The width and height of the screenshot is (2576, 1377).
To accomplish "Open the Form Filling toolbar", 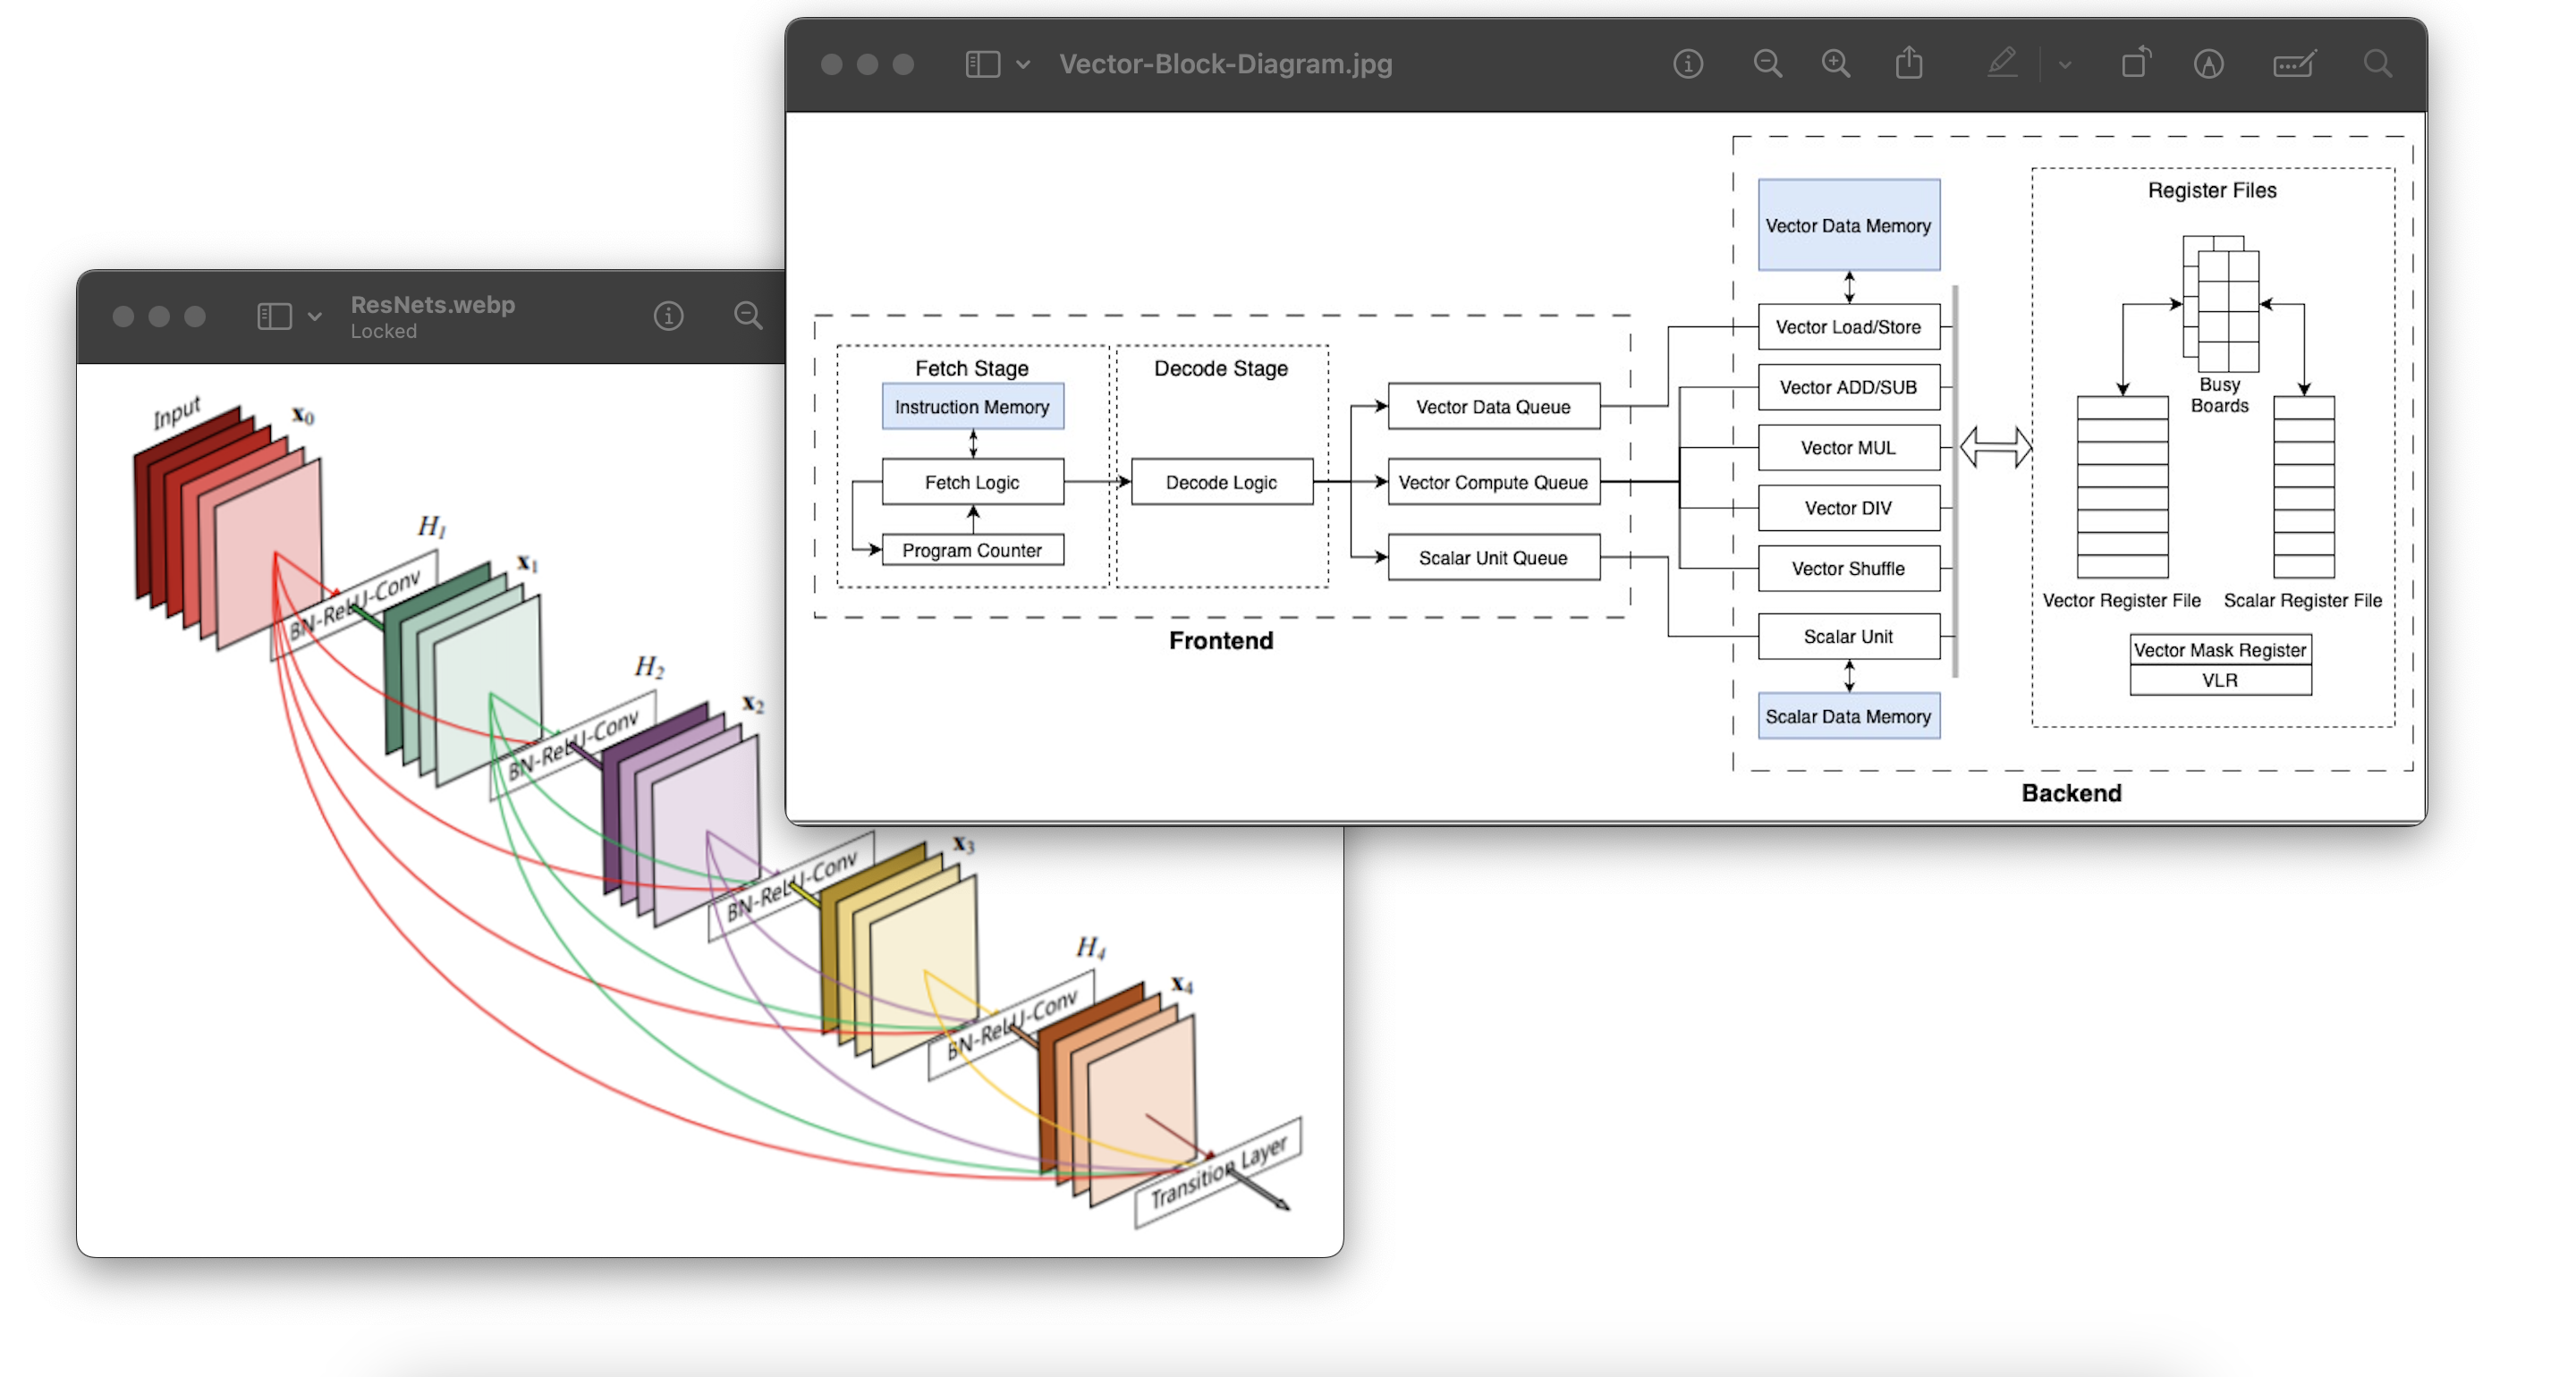I will pyautogui.click(x=2293, y=65).
